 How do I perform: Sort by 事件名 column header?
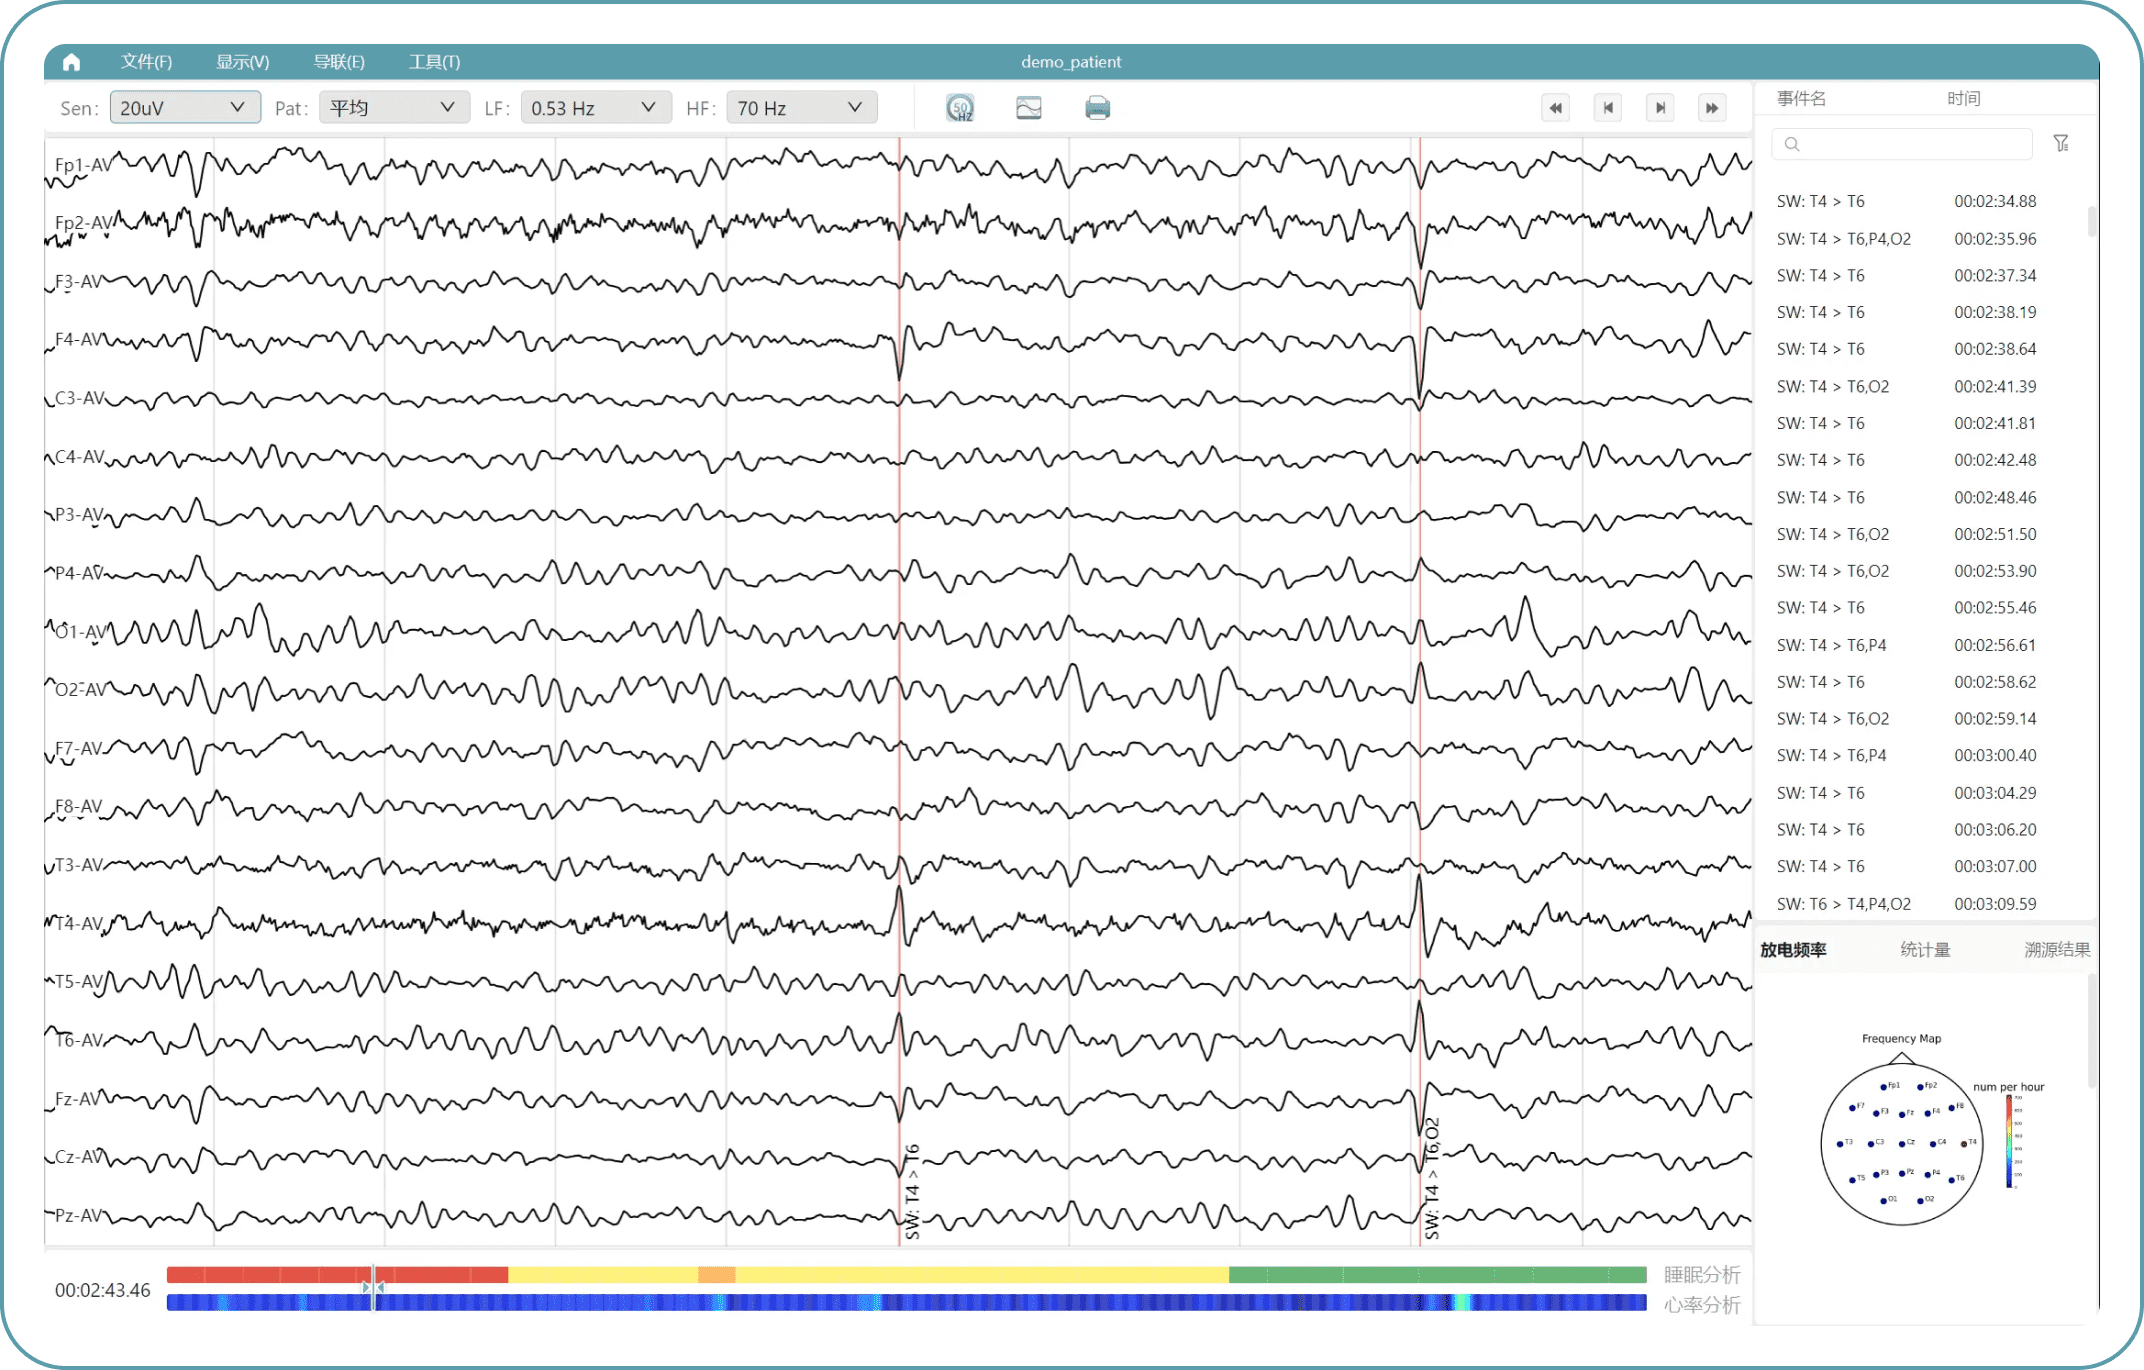pos(1802,98)
